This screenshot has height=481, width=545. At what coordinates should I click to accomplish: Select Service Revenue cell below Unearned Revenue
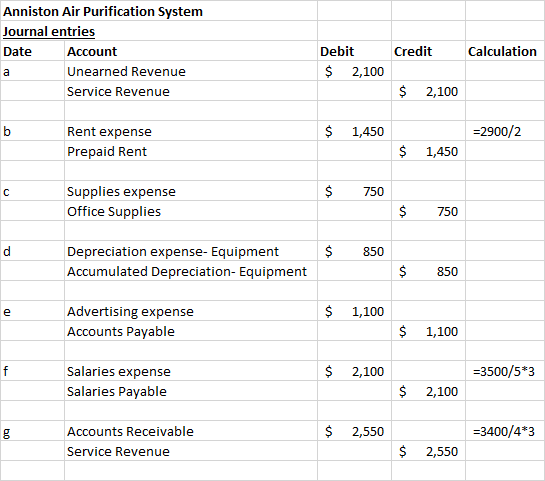pyautogui.click(x=191, y=91)
